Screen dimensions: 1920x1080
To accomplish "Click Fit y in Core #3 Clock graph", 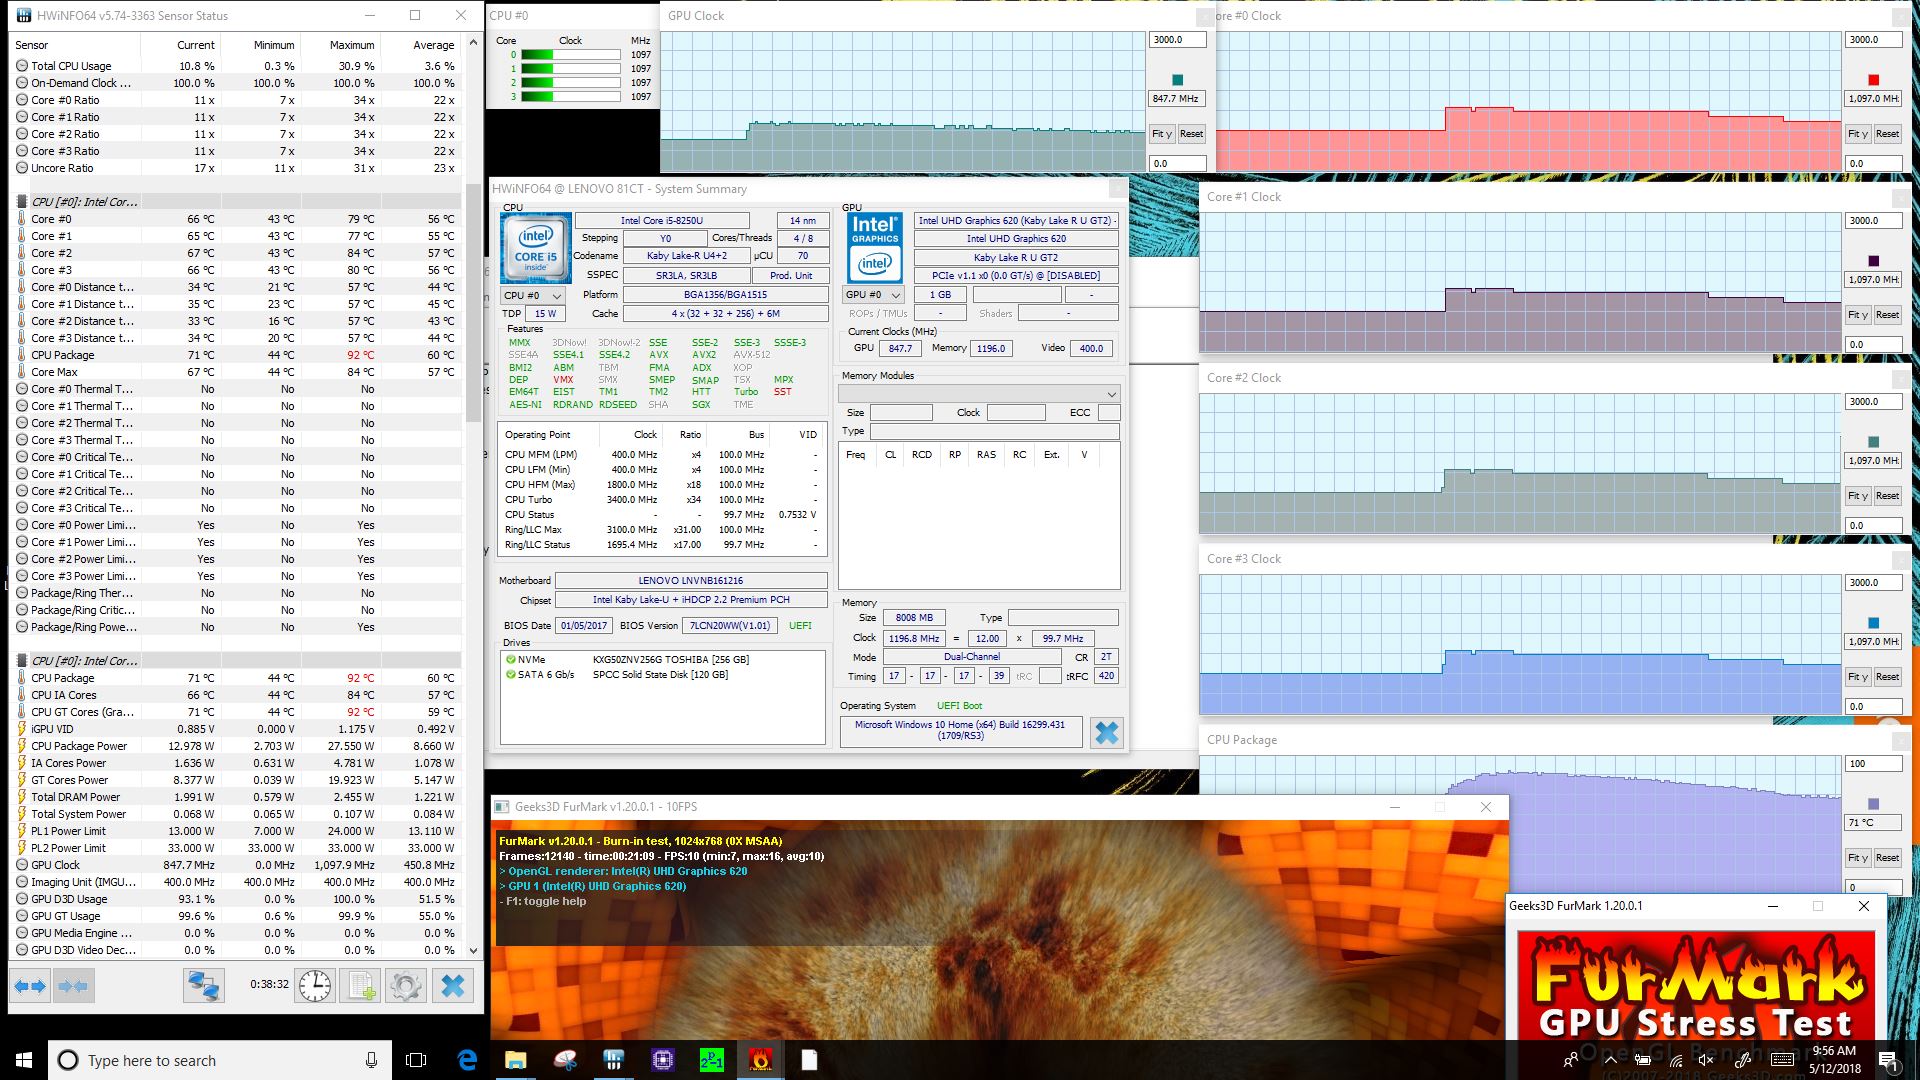I will 1857,677.
